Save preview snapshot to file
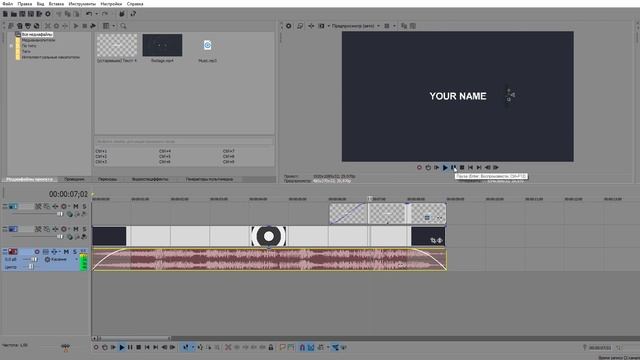 click(413, 26)
